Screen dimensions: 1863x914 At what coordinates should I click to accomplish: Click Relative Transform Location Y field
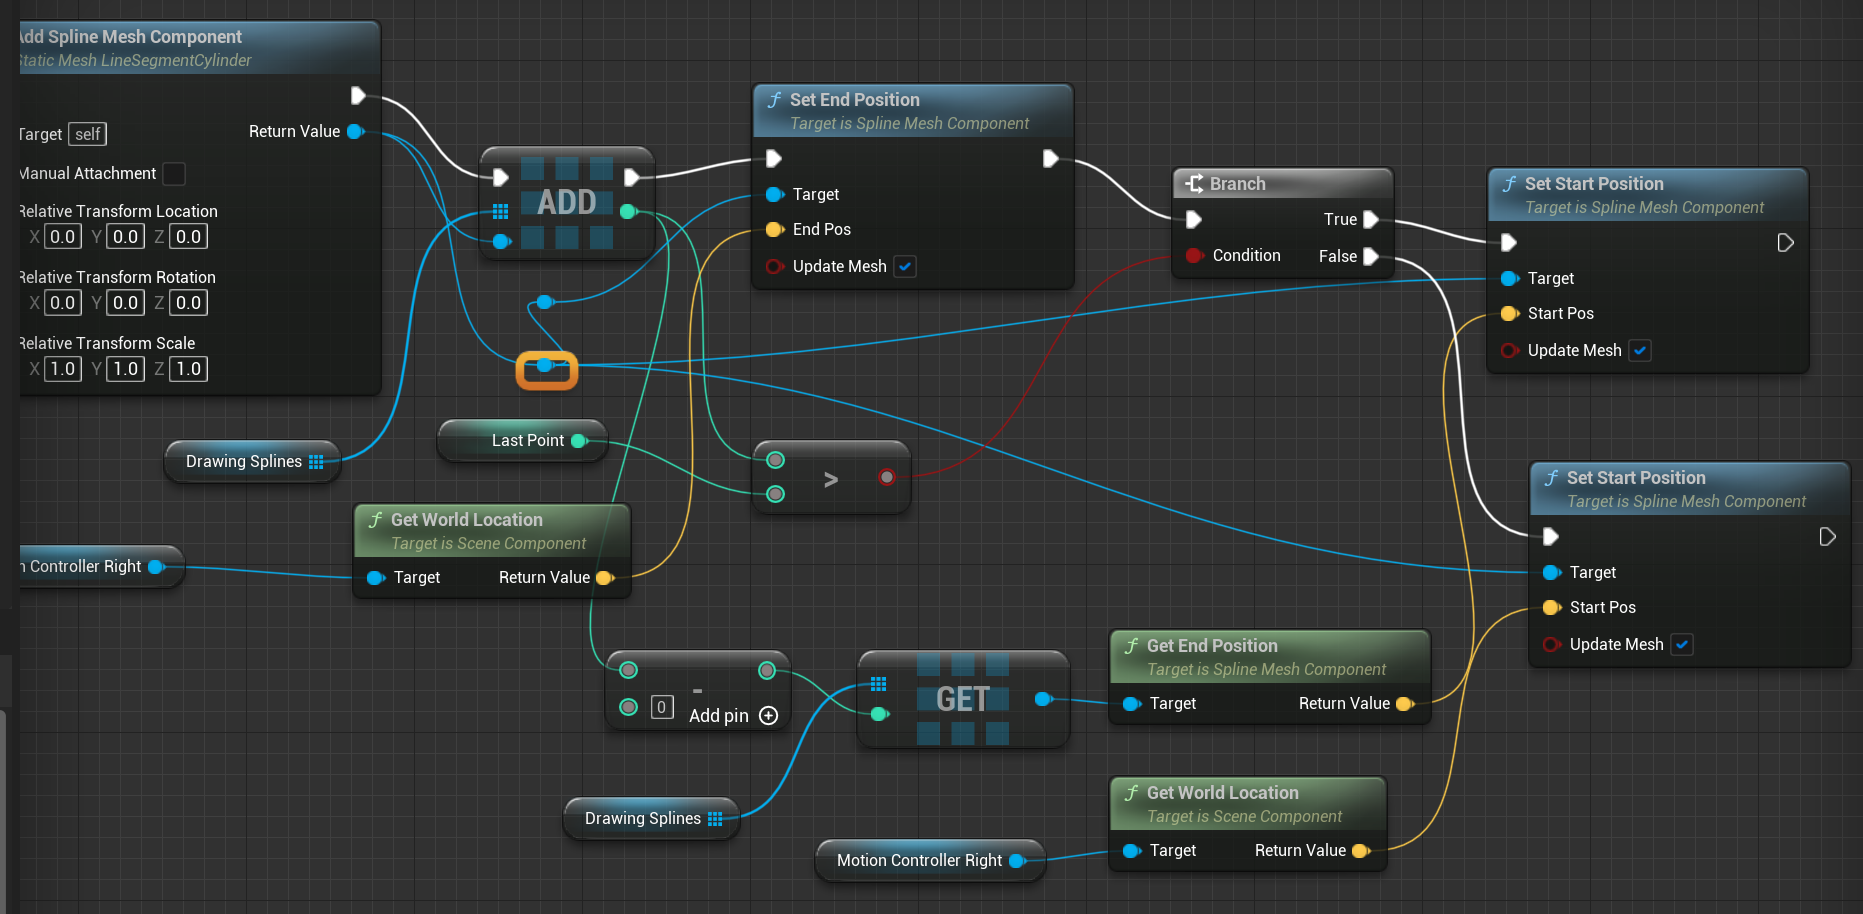point(126,237)
